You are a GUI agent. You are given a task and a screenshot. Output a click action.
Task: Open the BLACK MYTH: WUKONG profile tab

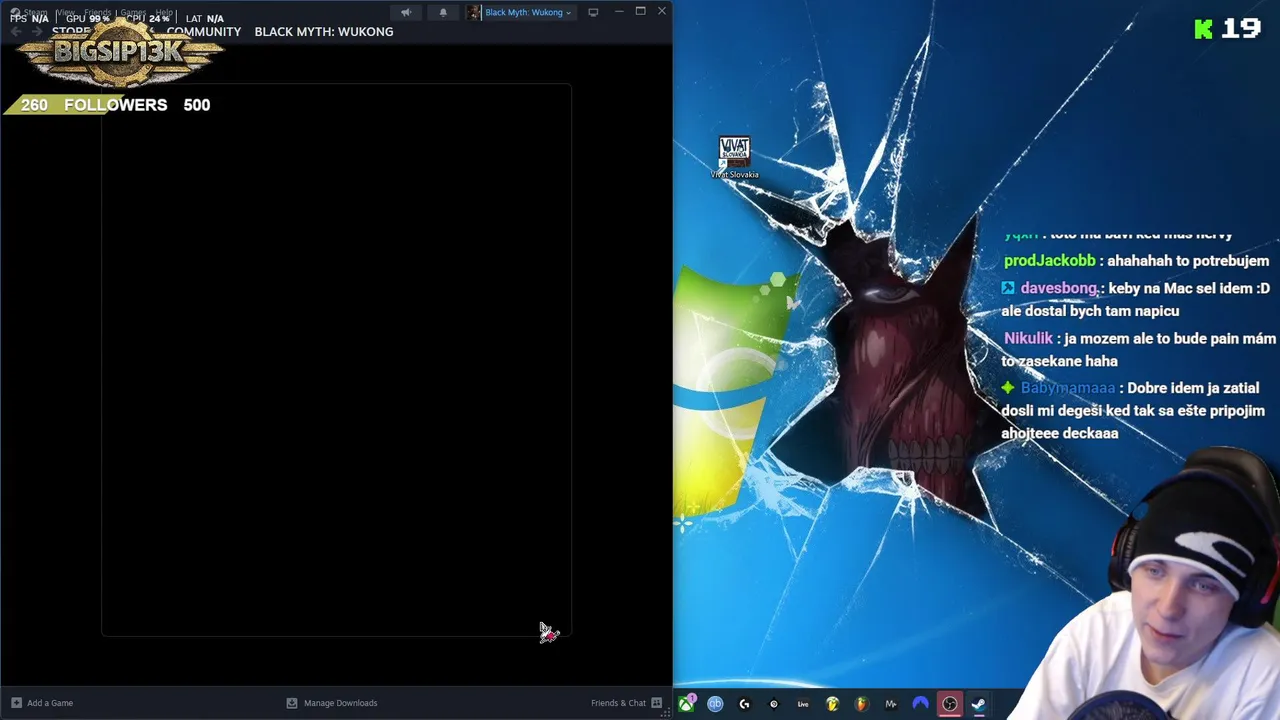324,31
